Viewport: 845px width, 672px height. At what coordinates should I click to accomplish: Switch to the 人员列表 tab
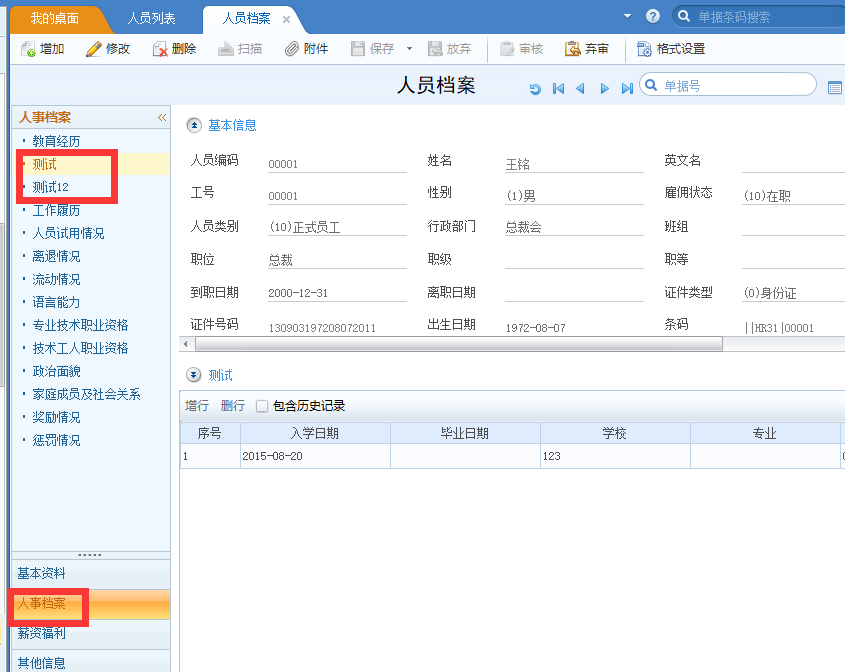coord(151,18)
